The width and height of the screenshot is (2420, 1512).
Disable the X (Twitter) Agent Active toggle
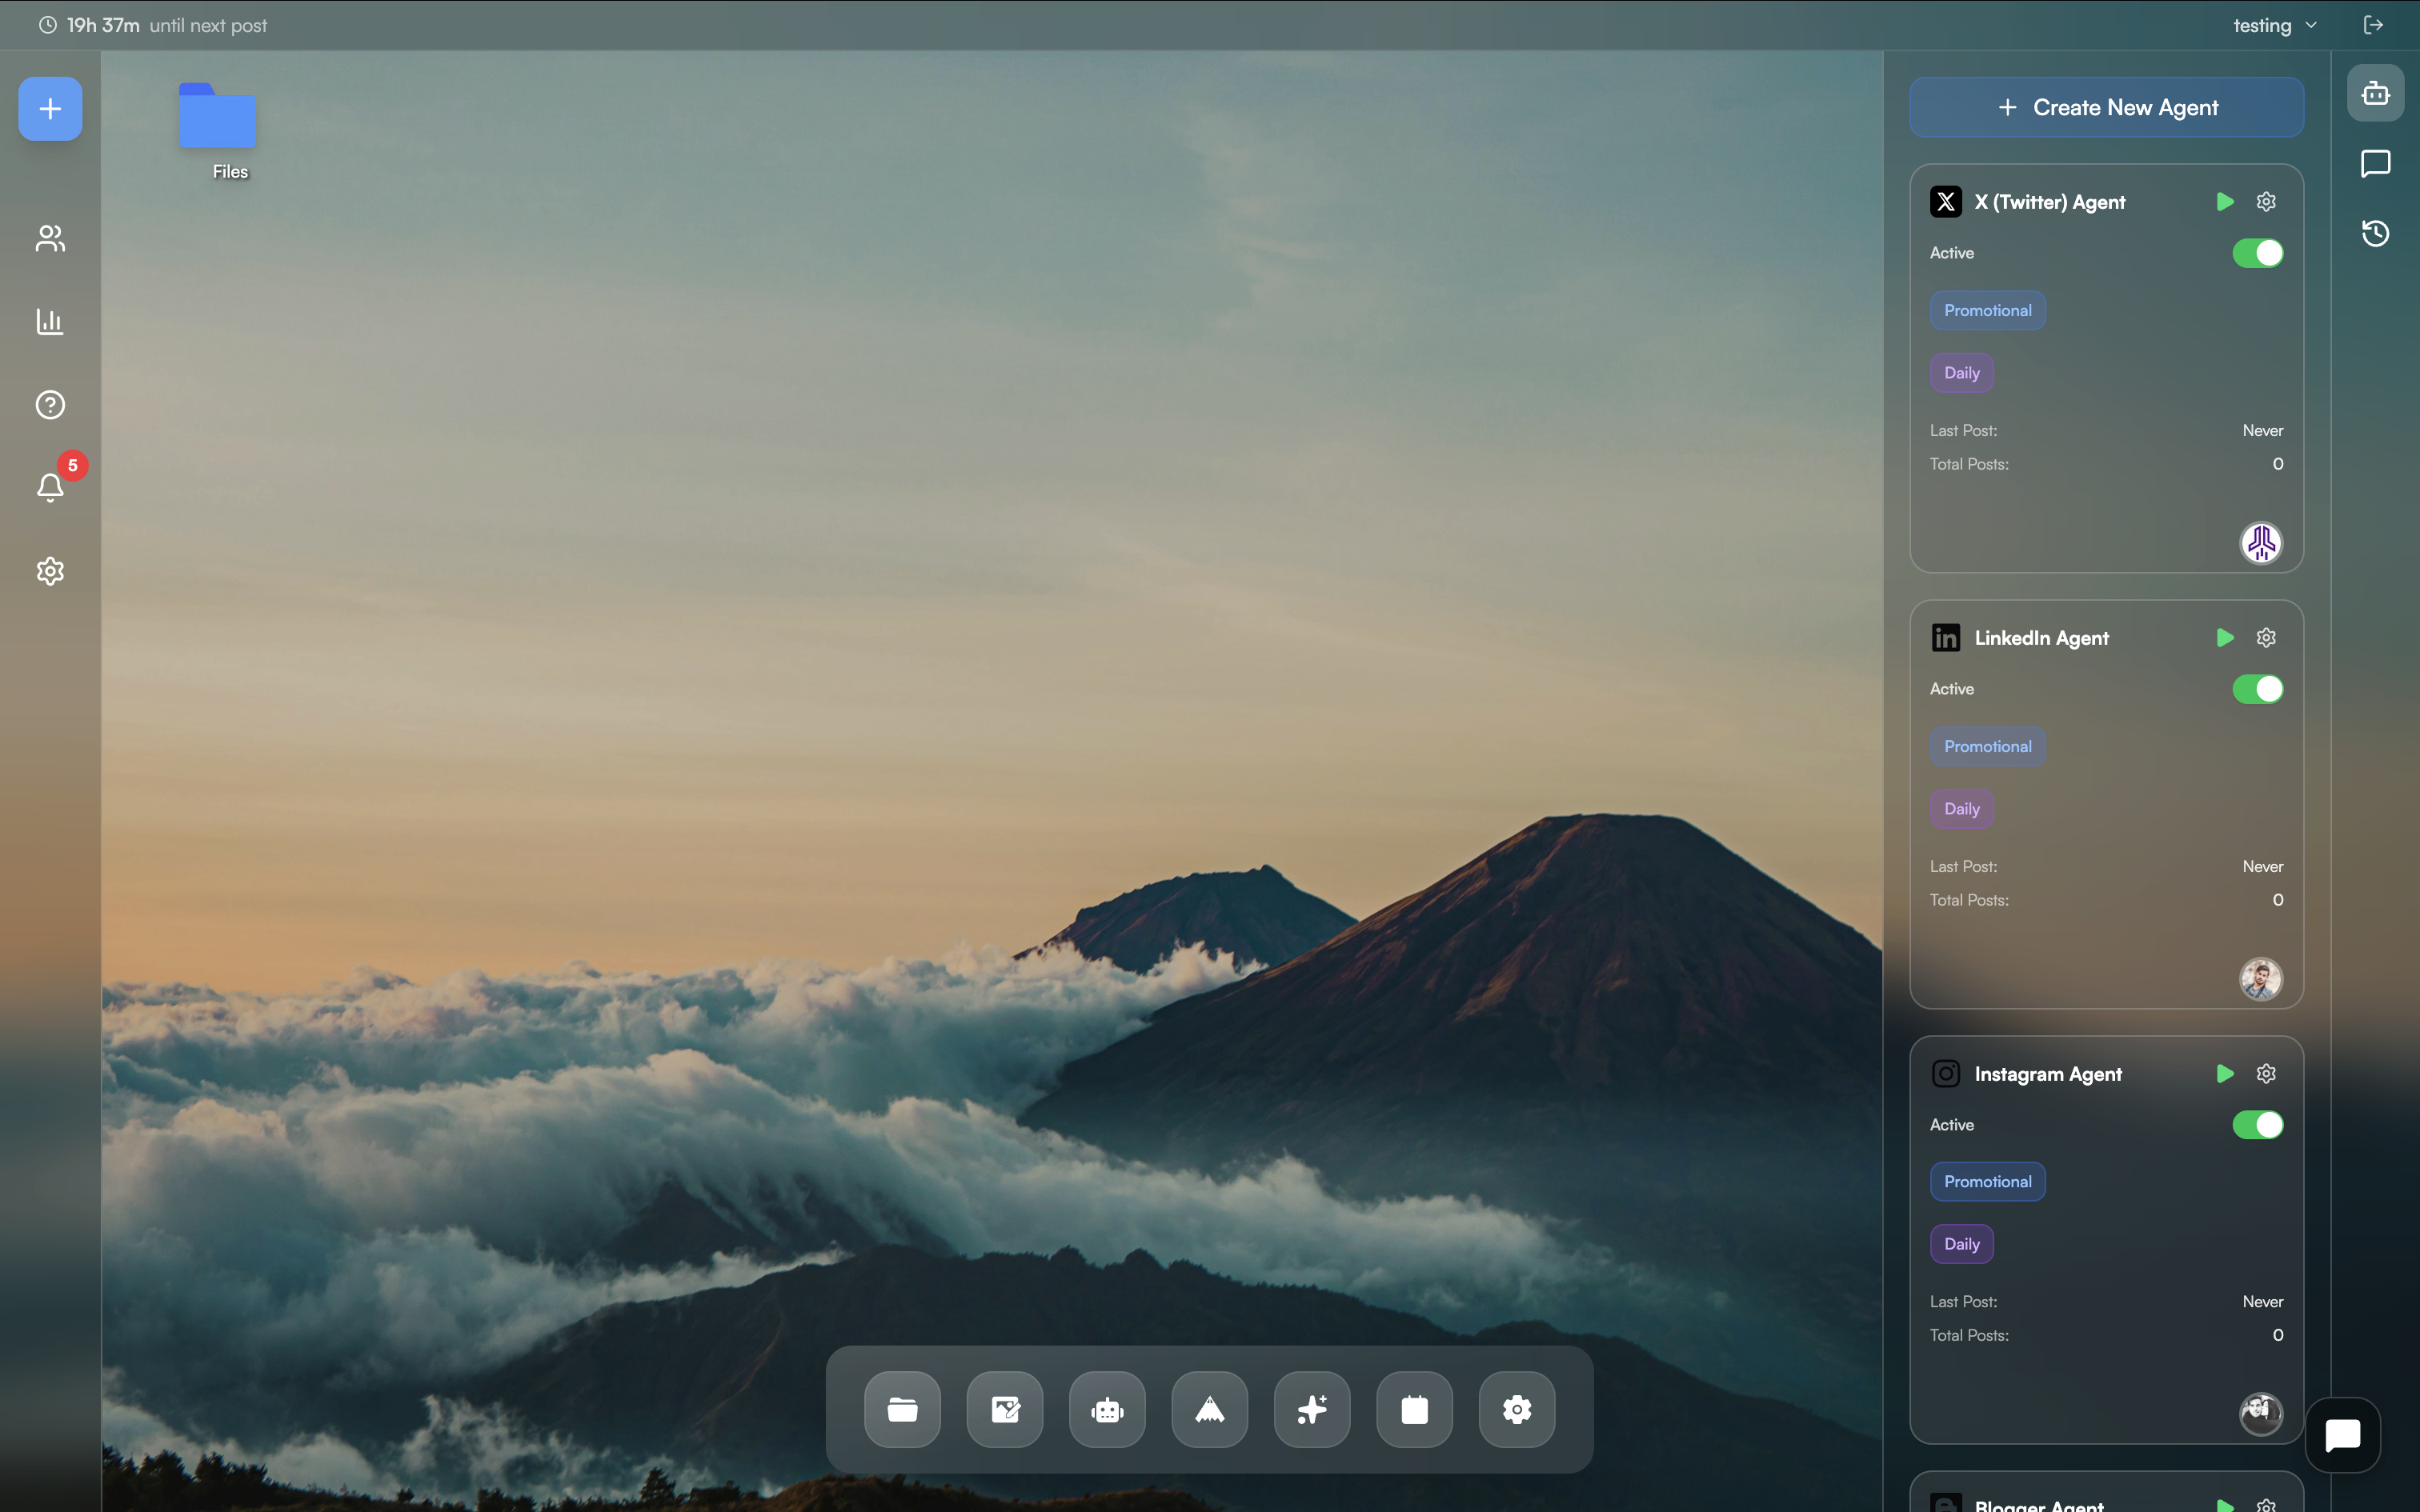click(x=2258, y=253)
